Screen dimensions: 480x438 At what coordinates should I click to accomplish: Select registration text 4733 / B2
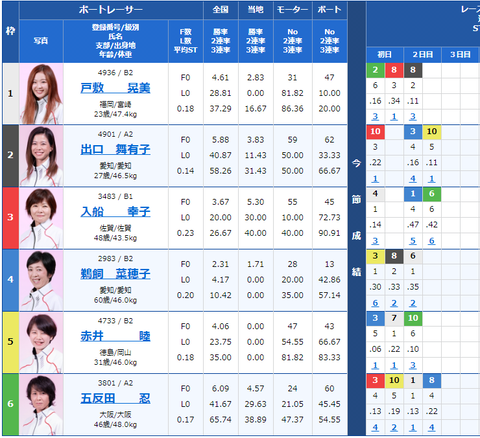(115, 321)
